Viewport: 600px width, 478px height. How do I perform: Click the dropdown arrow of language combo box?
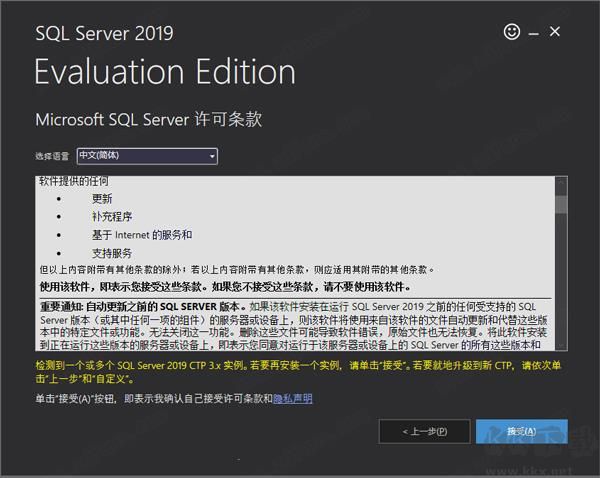pyautogui.click(x=212, y=156)
